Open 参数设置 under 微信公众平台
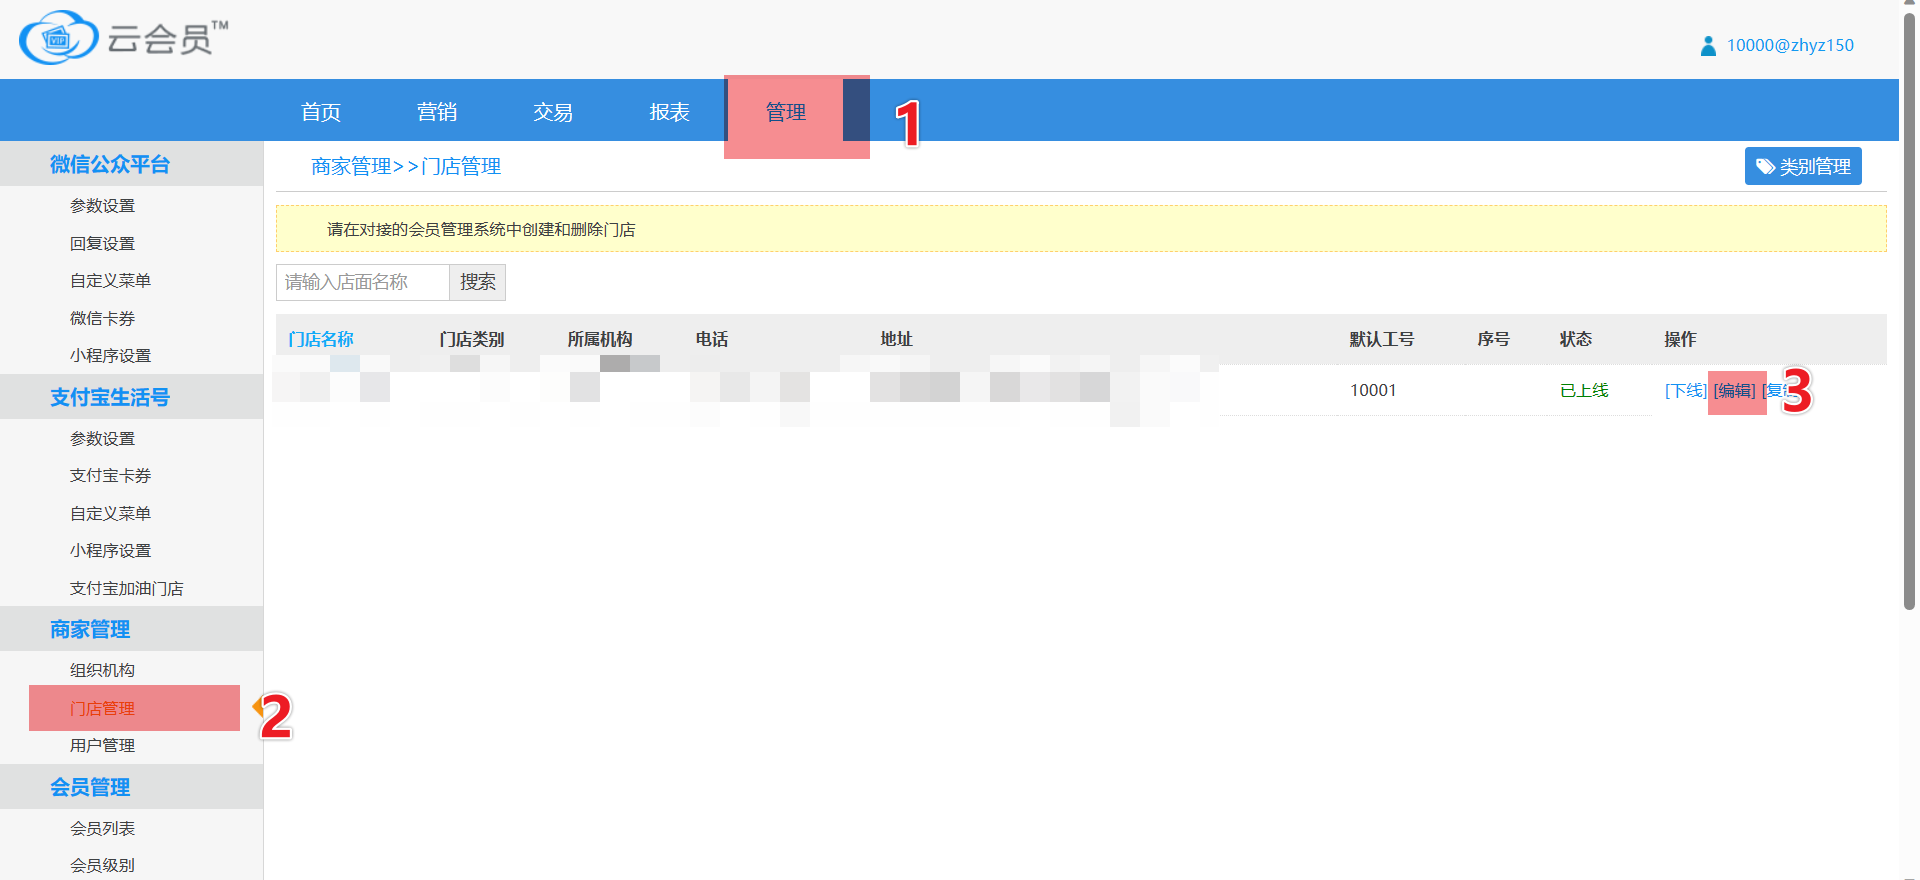Viewport: 1920px width, 880px height. coord(102,205)
